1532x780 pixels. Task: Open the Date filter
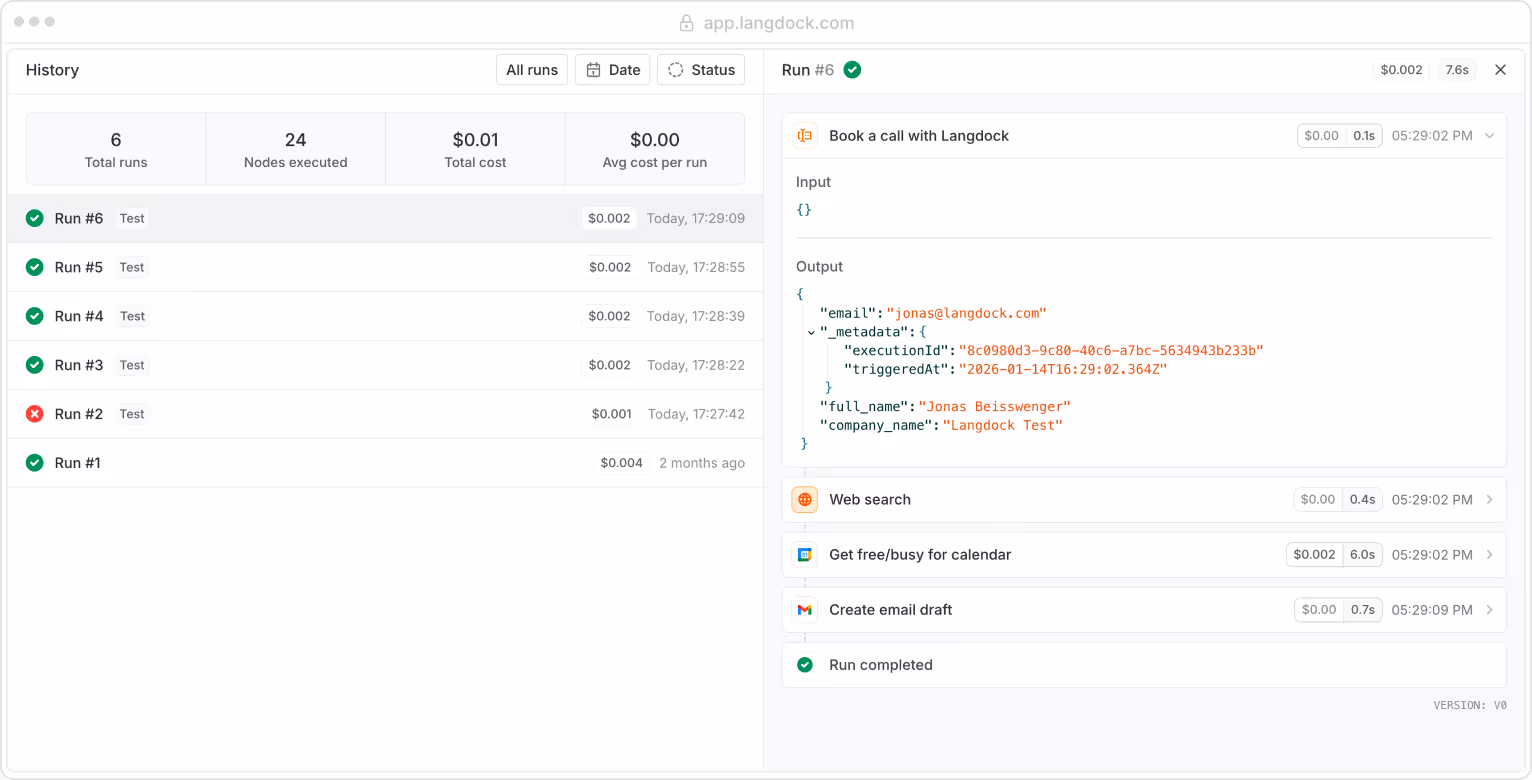tap(613, 70)
